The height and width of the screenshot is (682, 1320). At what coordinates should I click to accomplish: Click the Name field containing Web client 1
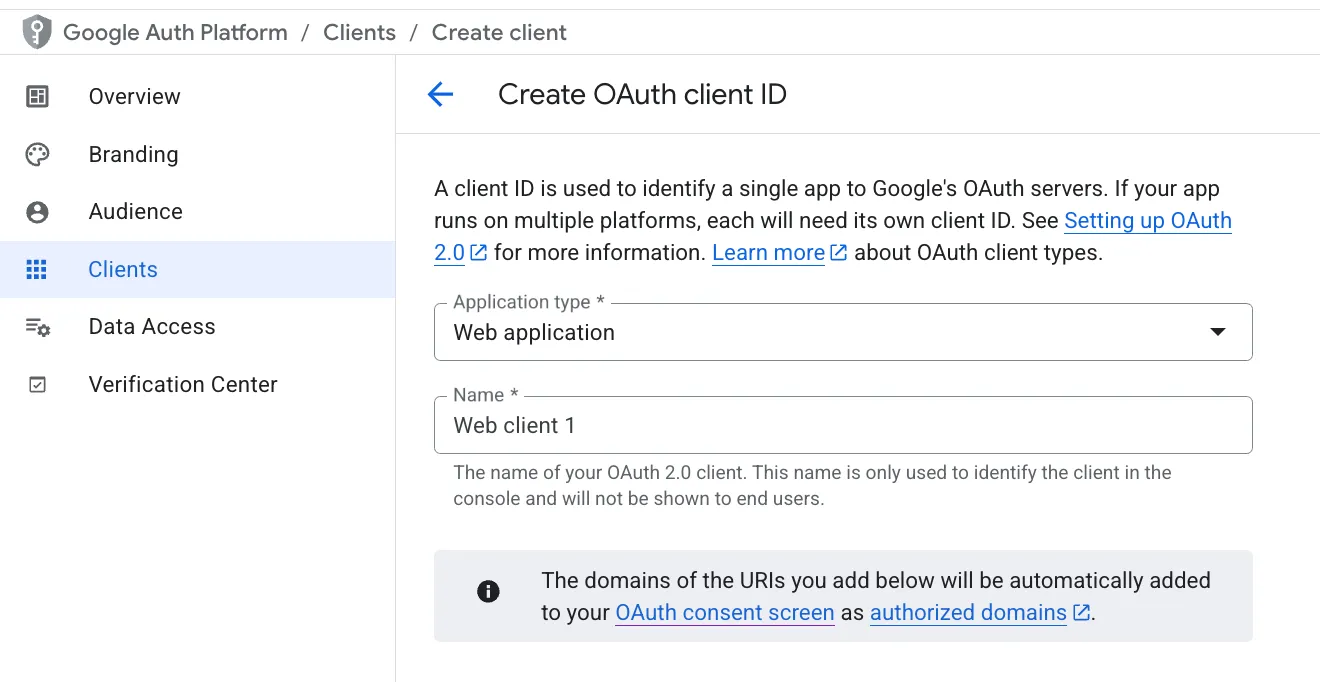pos(842,425)
